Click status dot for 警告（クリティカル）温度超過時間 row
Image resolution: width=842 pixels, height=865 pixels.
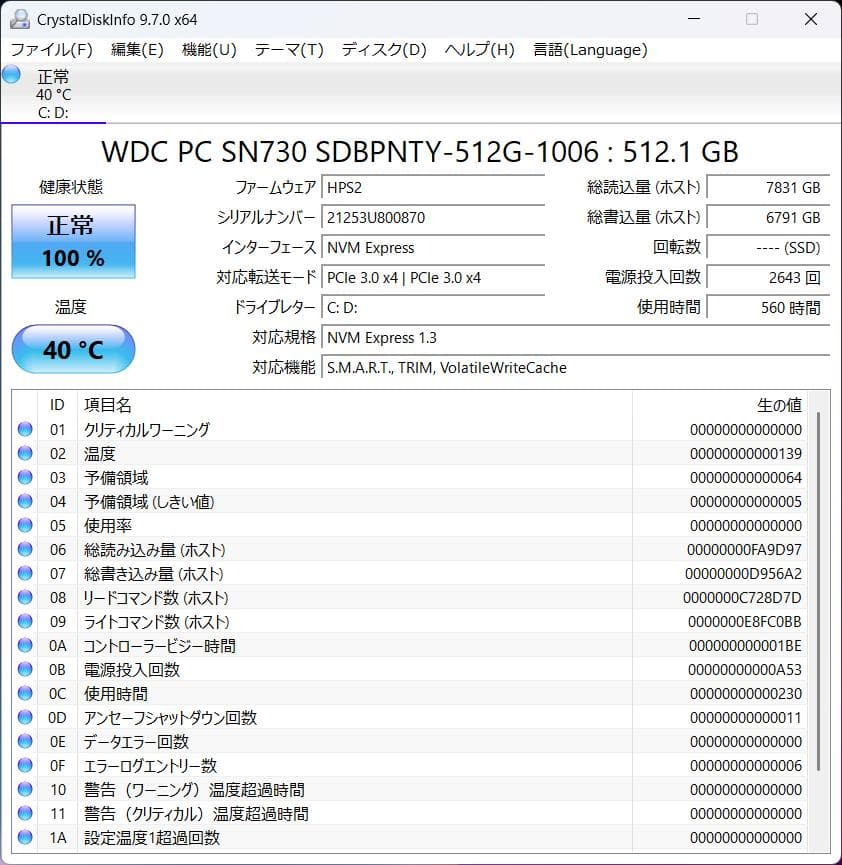(25, 813)
